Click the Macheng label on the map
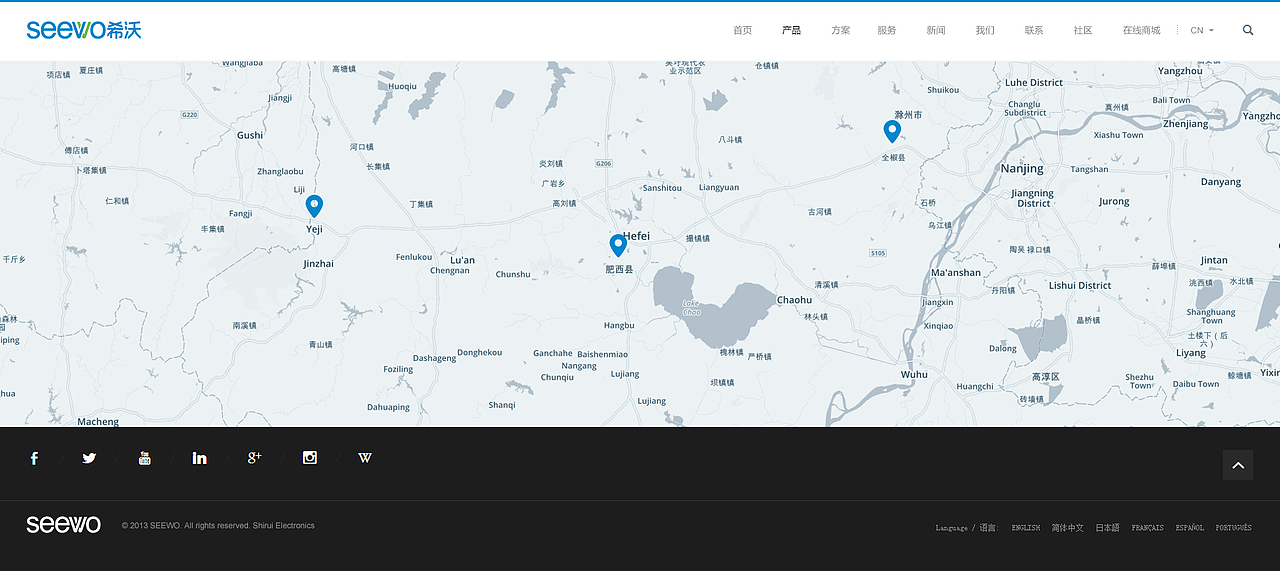1280x571 pixels. [98, 422]
